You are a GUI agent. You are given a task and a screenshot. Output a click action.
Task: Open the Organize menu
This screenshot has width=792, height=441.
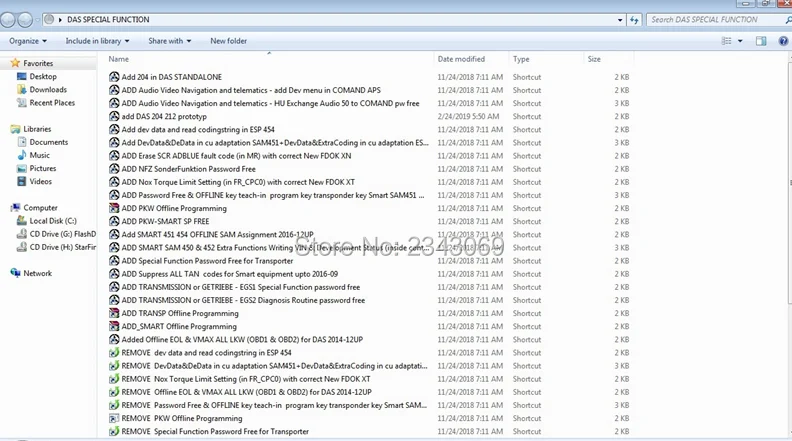(x=28, y=41)
